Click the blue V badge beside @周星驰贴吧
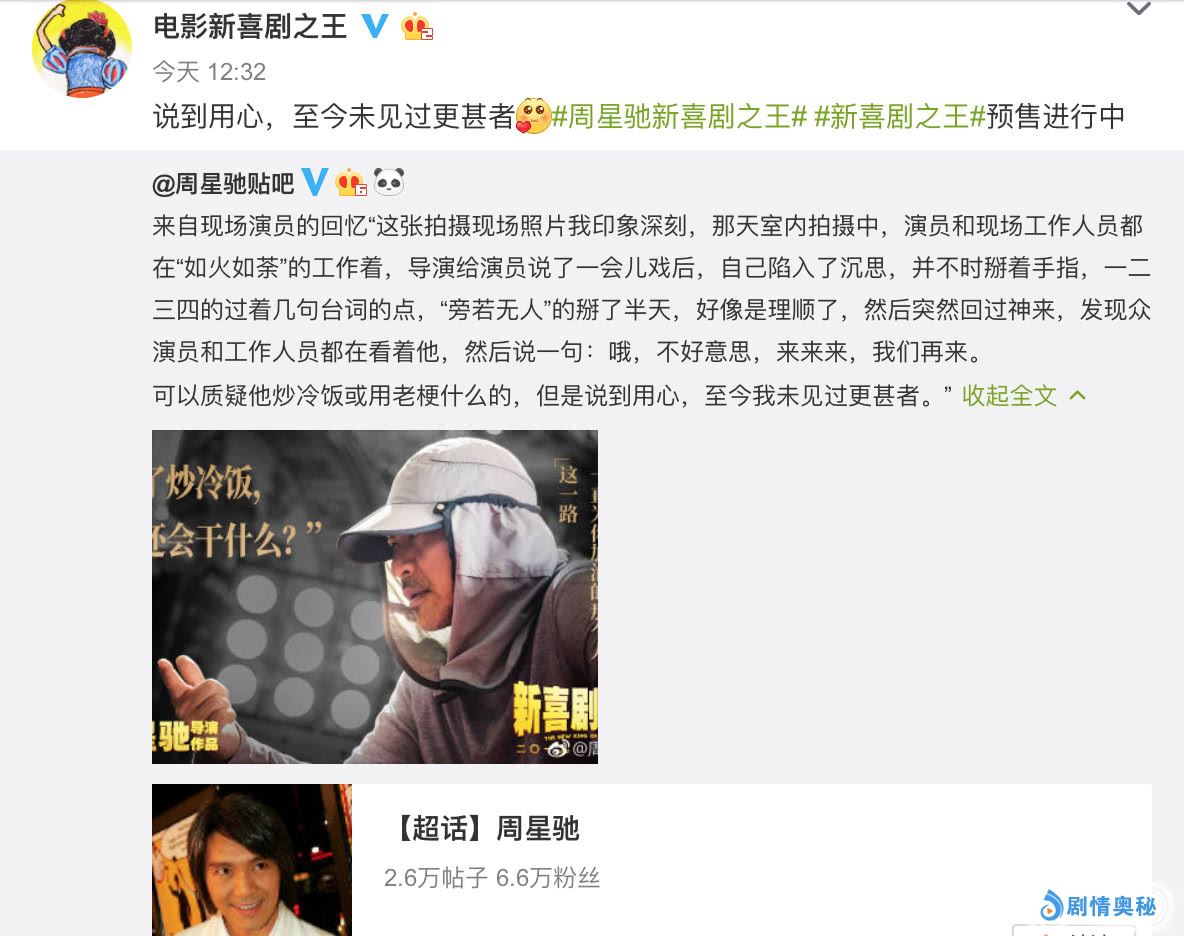 314,182
